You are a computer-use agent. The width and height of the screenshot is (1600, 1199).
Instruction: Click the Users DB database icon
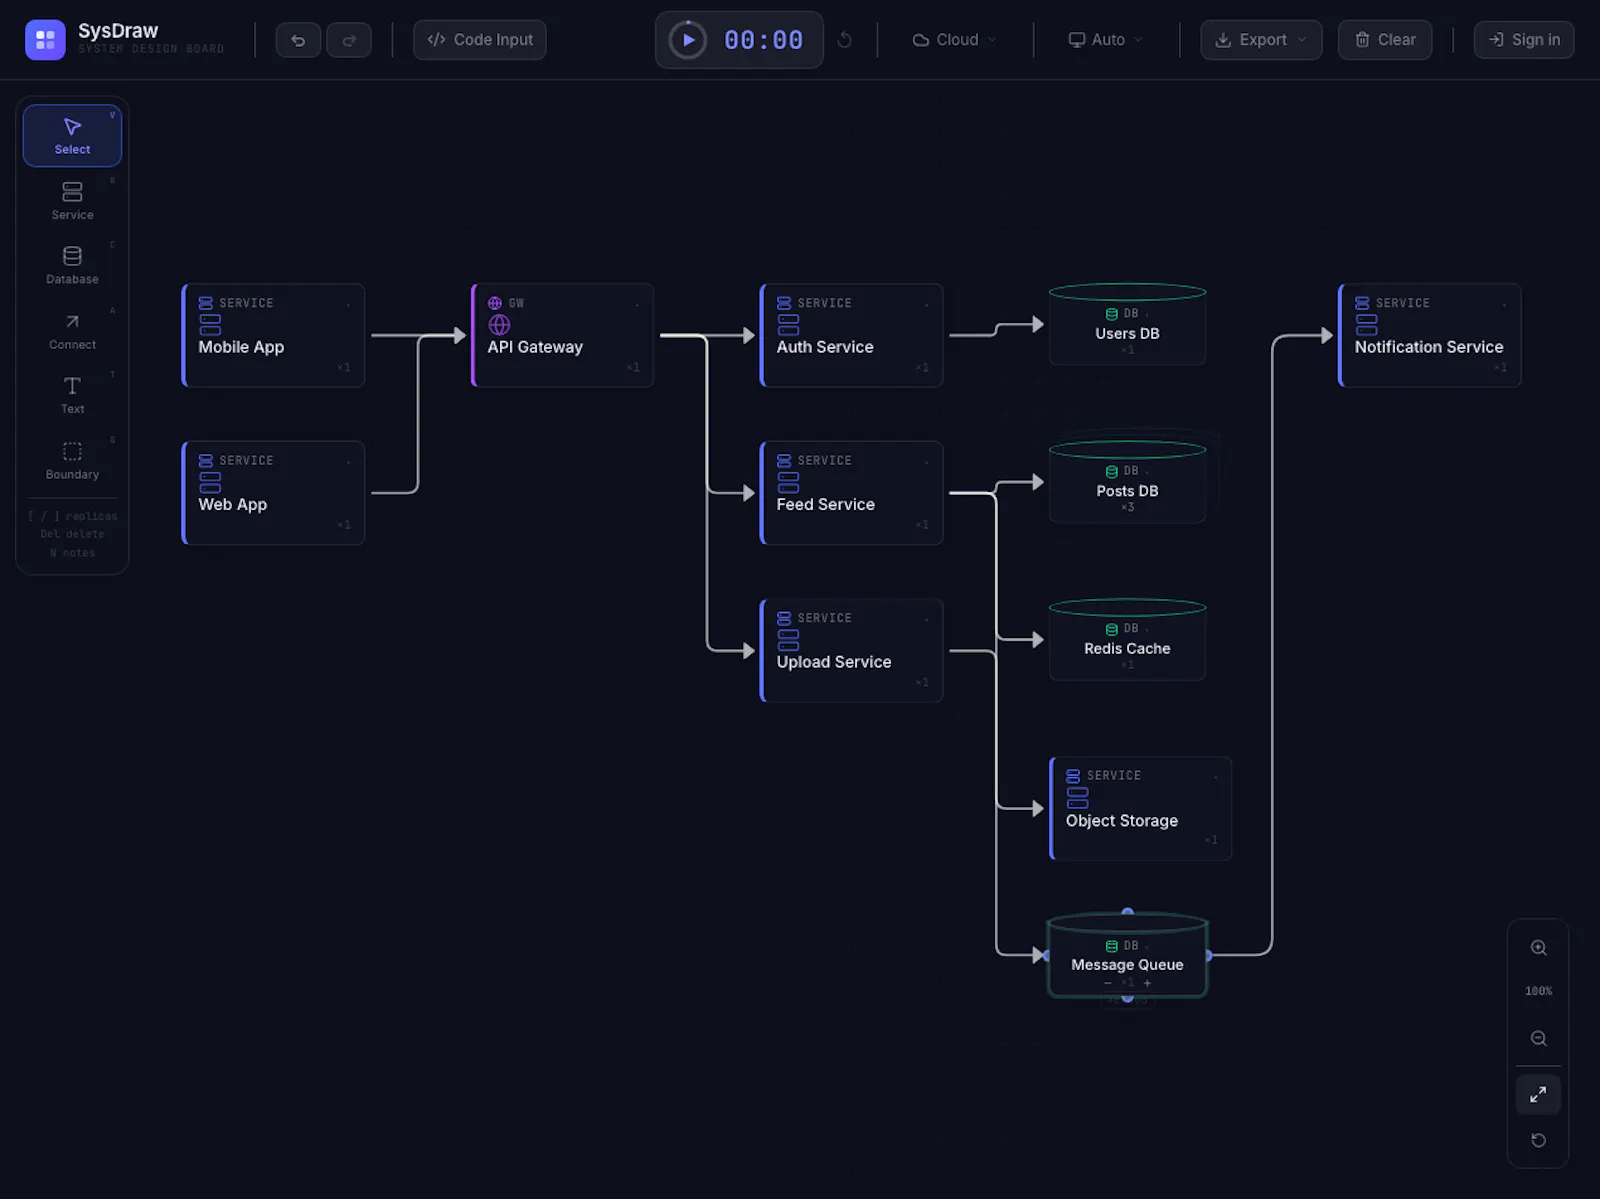point(1111,314)
